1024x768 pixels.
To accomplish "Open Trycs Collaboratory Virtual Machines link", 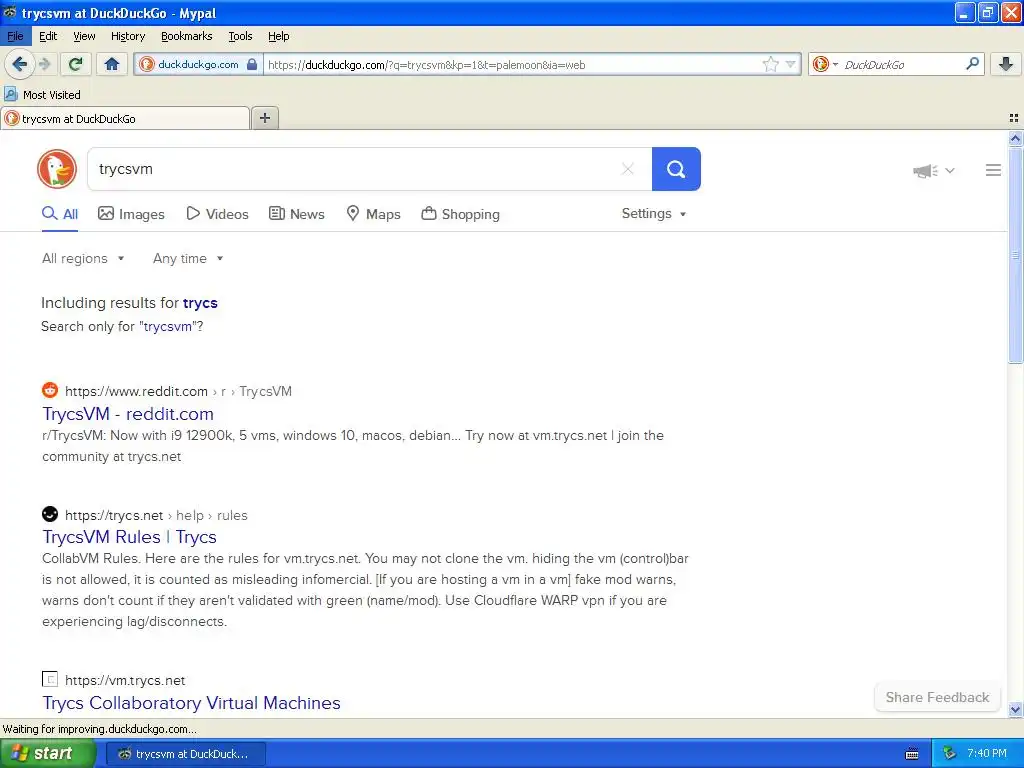I will [x=191, y=703].
